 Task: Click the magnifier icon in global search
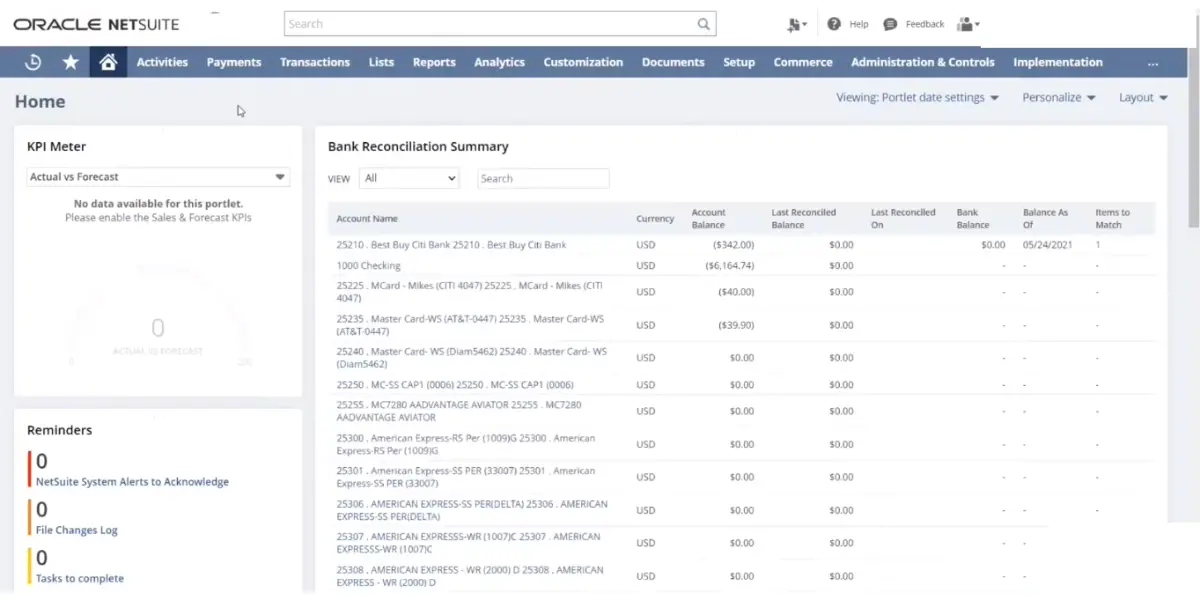point(704,24)
